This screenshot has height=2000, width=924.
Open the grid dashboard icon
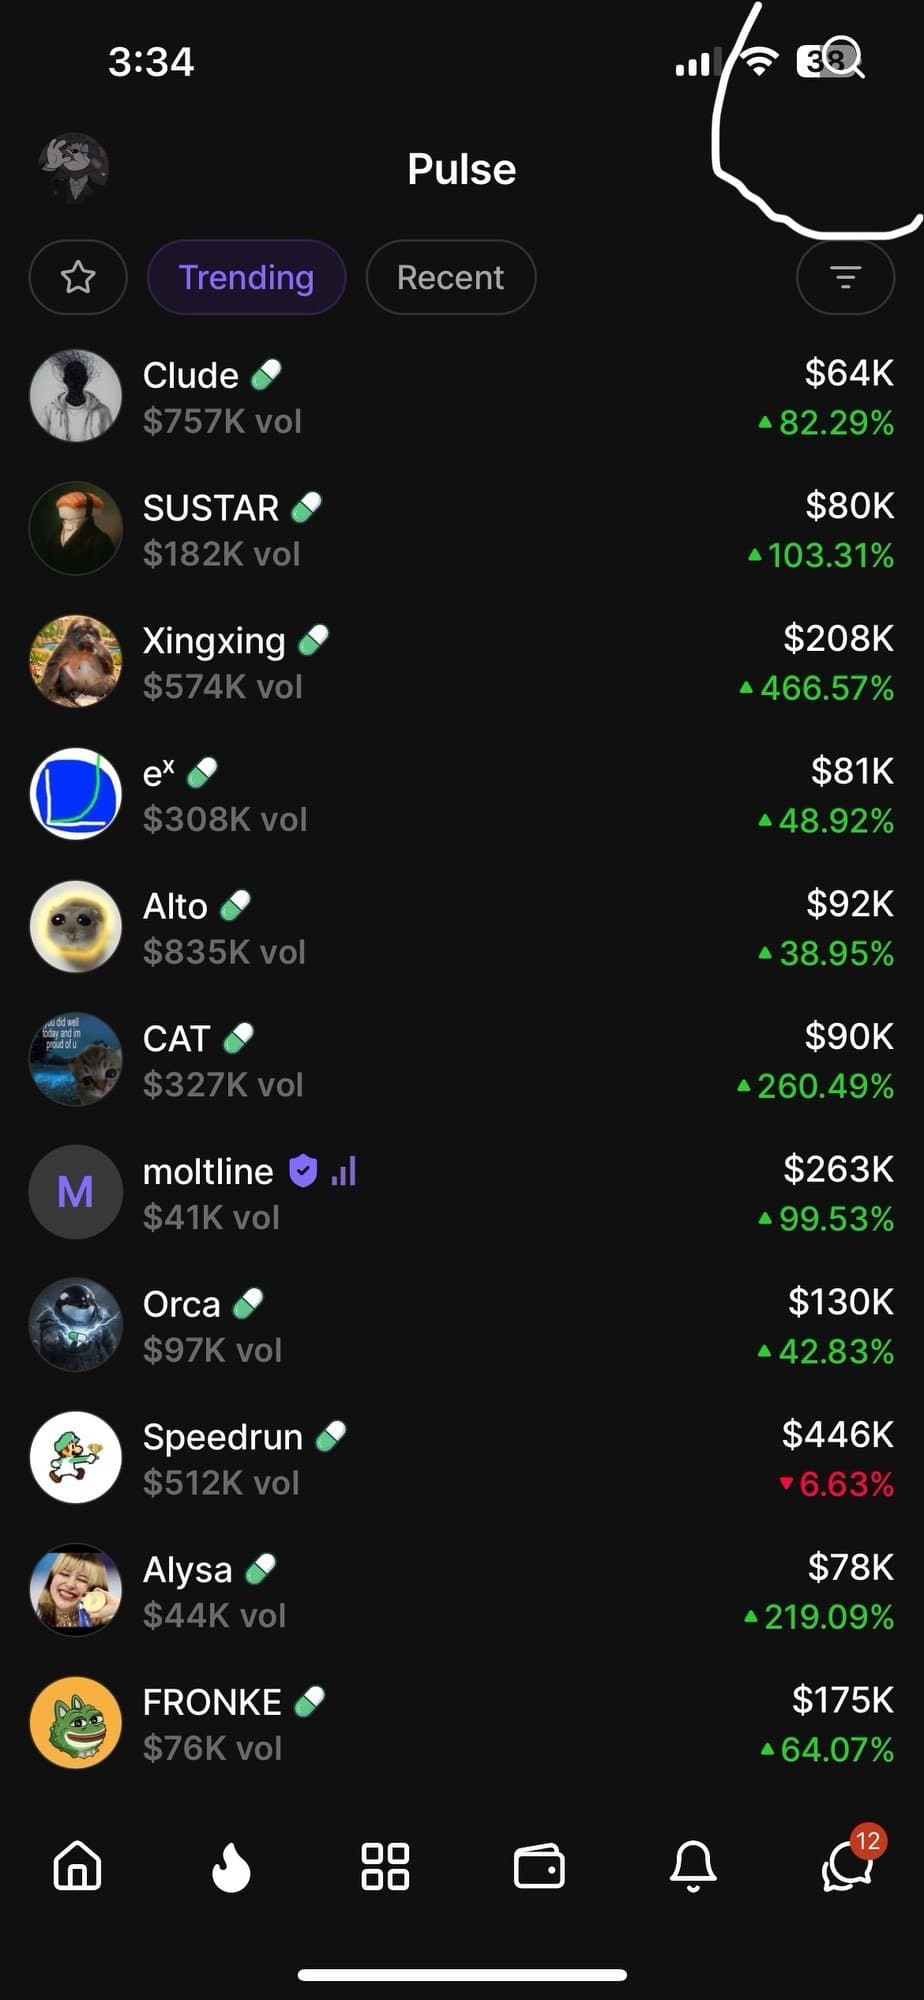click(385, 1866)
